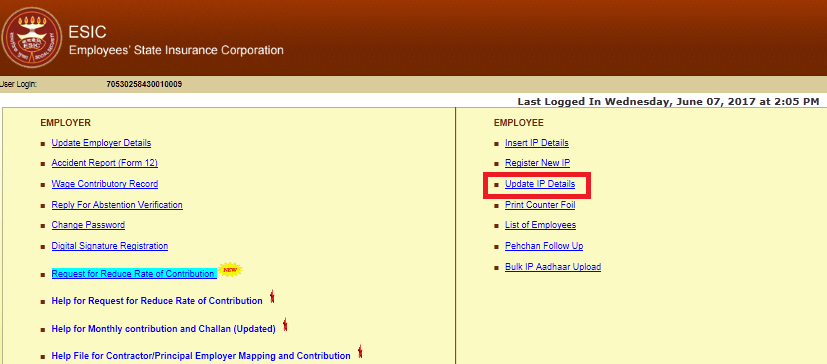Screen dimensions: 827x364
Task: Open Insert IP Details link
Action: 537,143
